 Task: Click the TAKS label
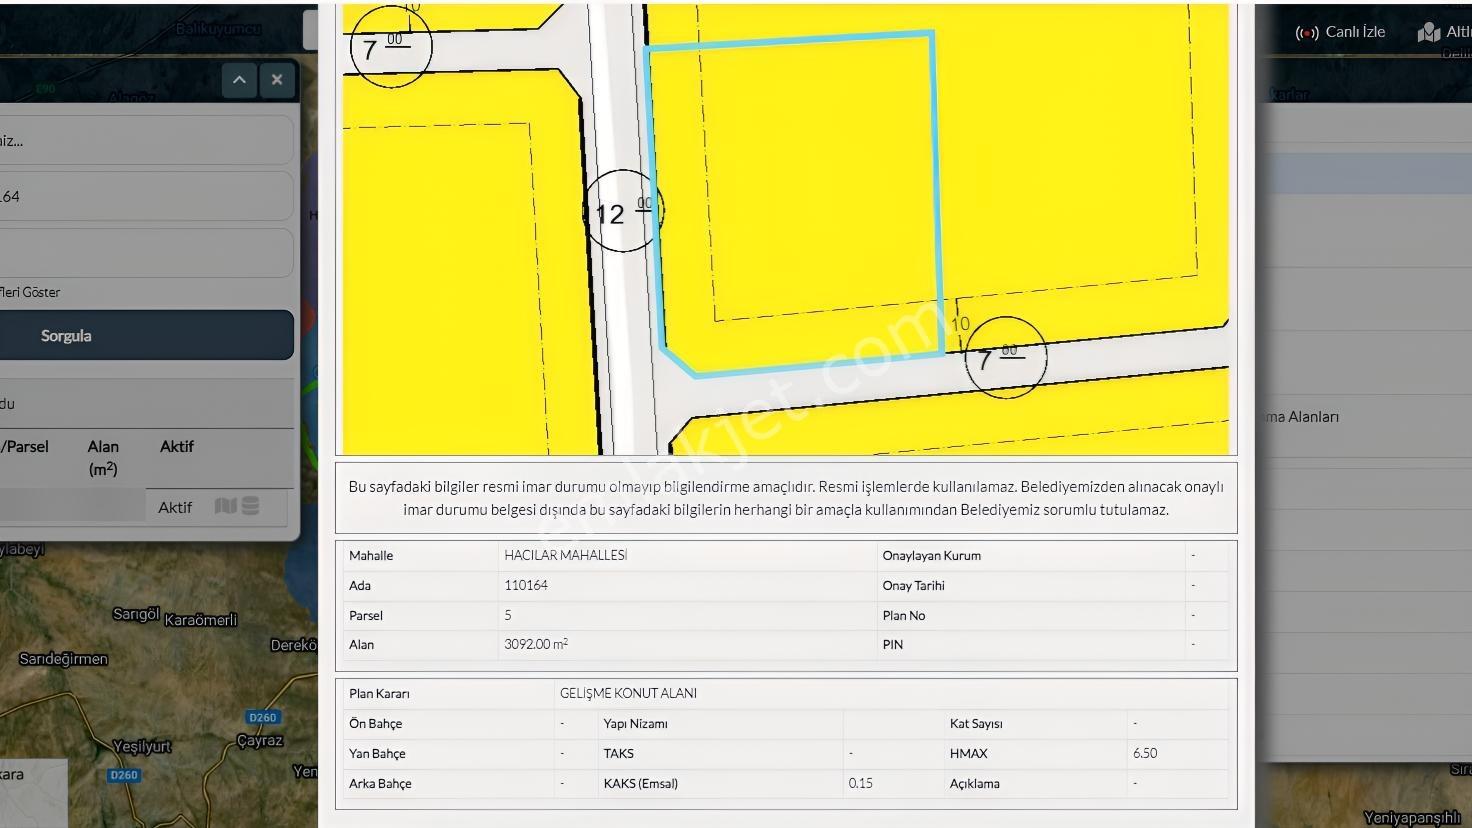pyautogui.click(x=618, y=753)
